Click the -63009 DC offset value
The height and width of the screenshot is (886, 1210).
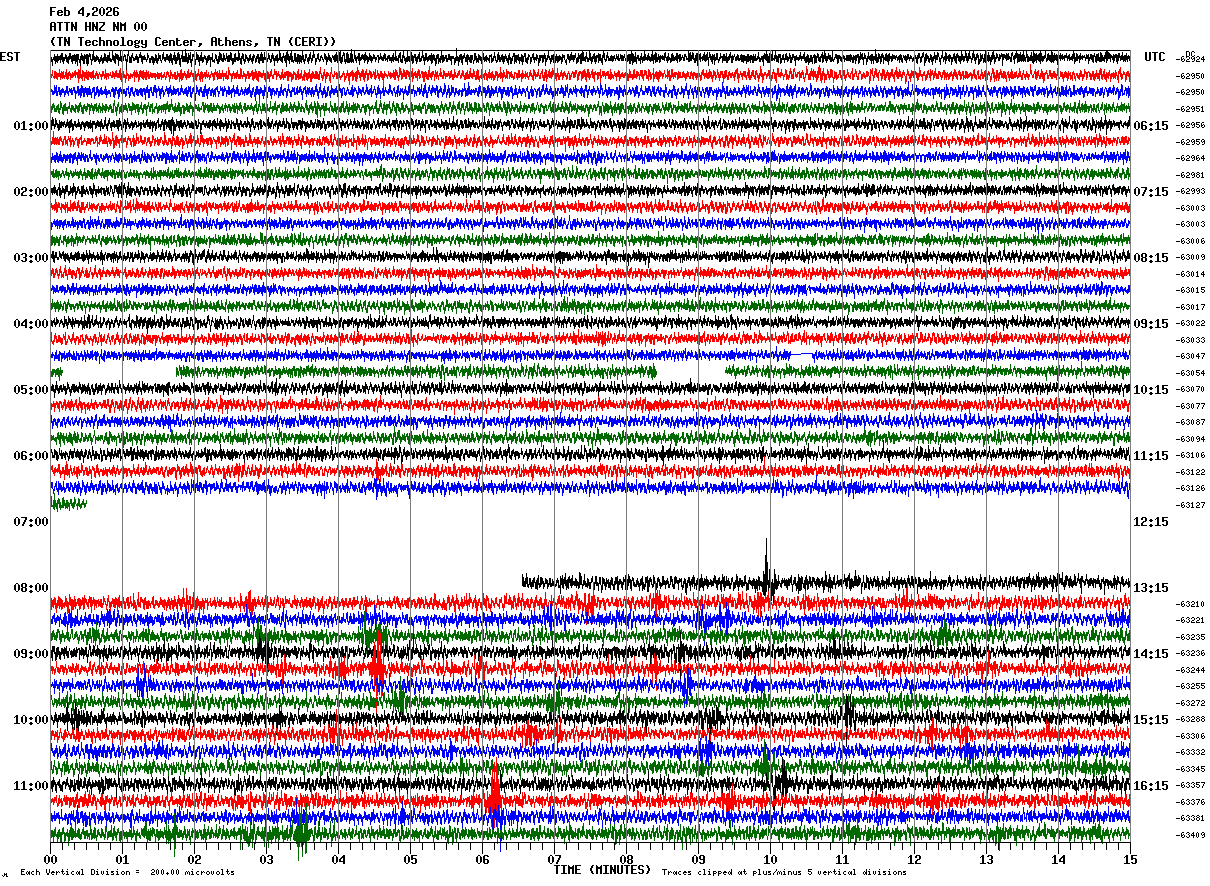click(1191, 257)
